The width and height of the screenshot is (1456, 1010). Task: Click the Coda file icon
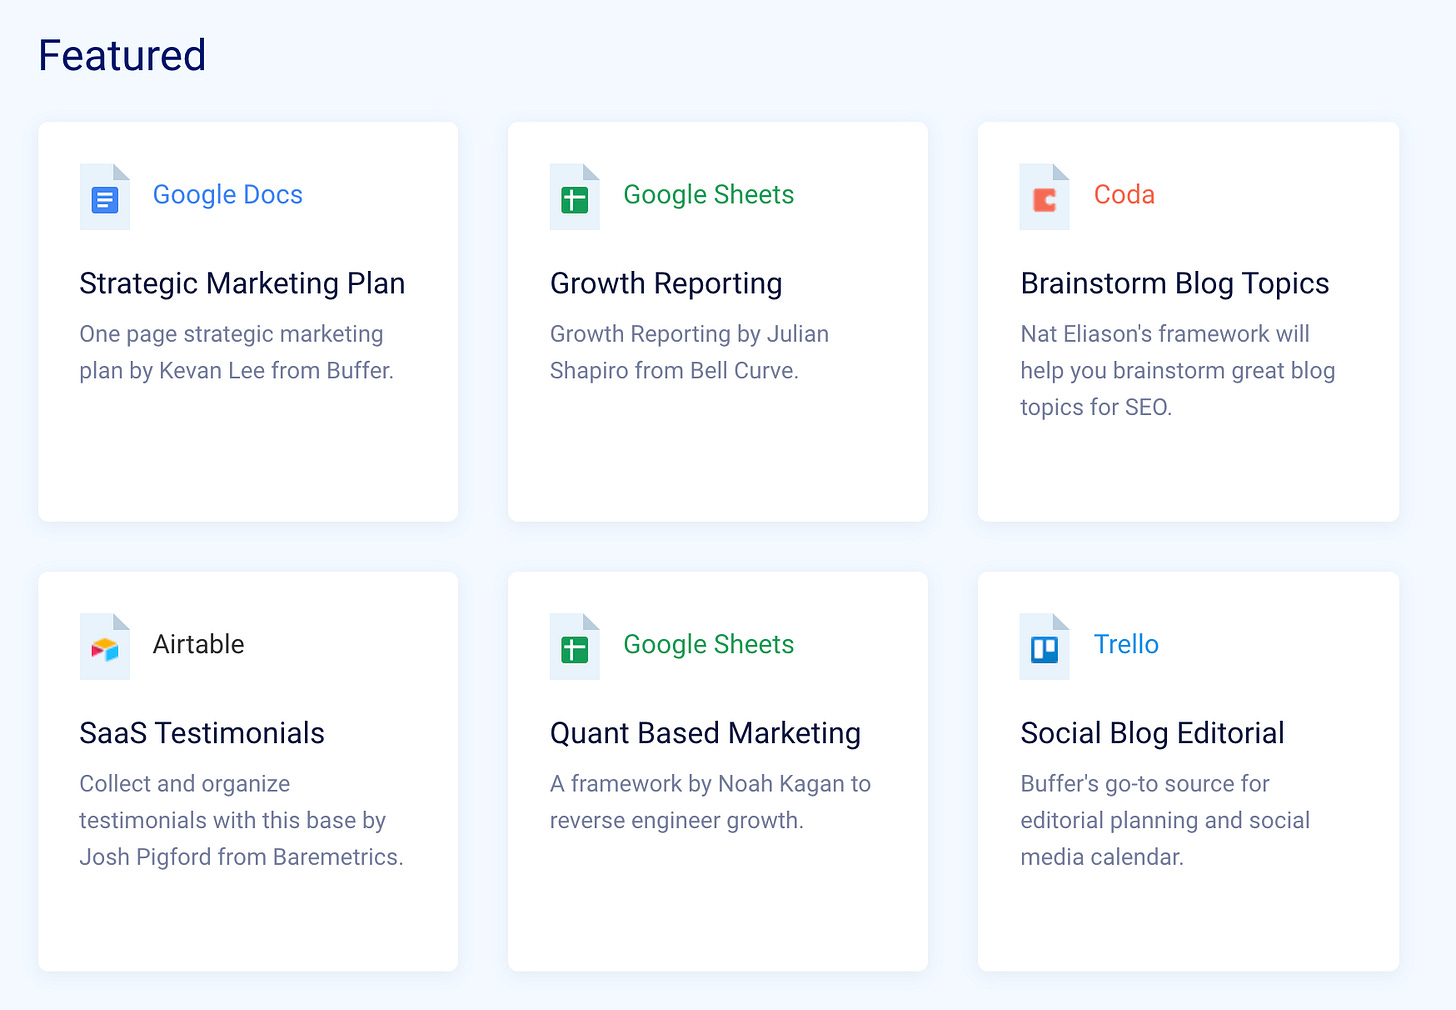point(1045,197)
